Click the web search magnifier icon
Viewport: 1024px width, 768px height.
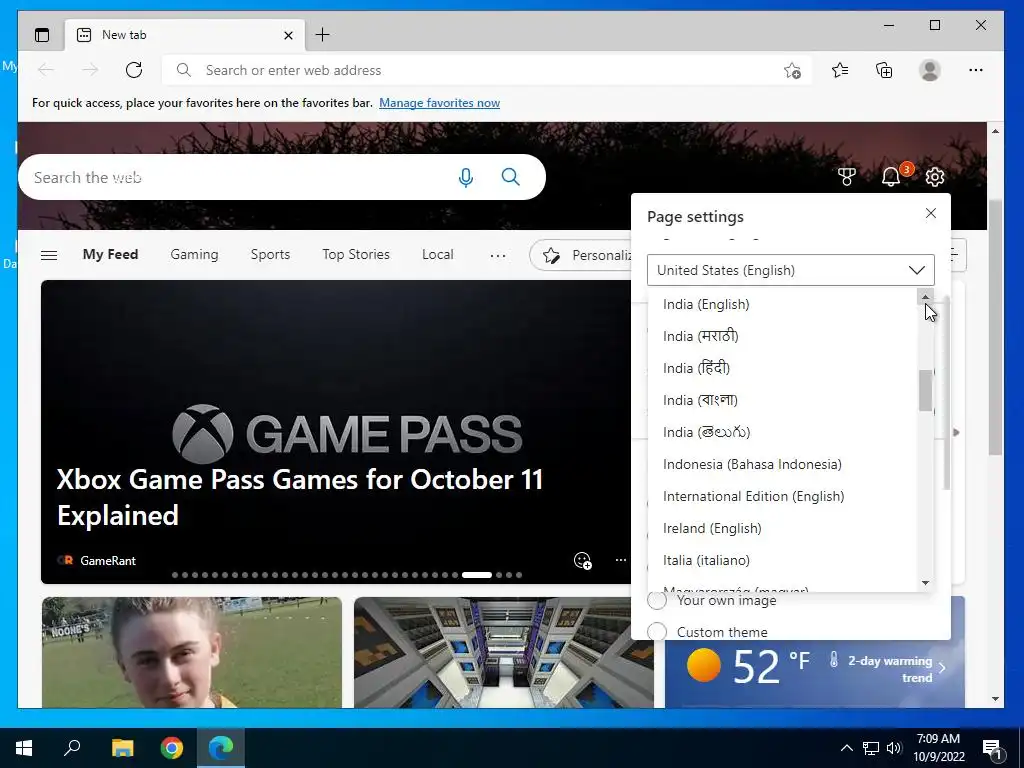[511, 177]
